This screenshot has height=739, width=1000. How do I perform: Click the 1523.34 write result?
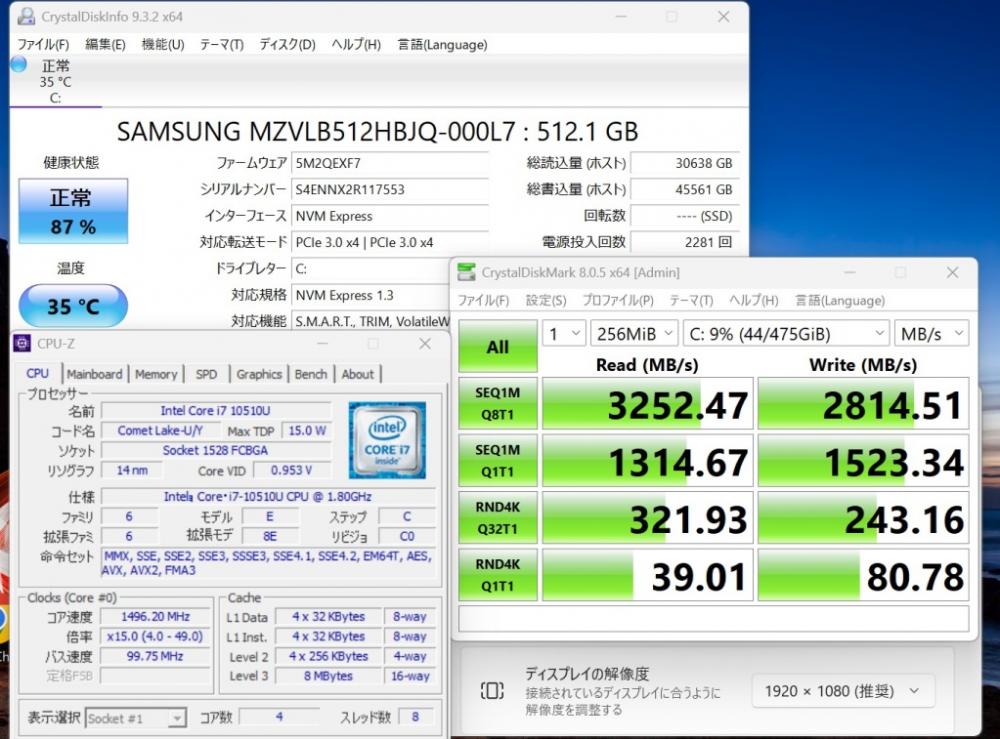863,461
